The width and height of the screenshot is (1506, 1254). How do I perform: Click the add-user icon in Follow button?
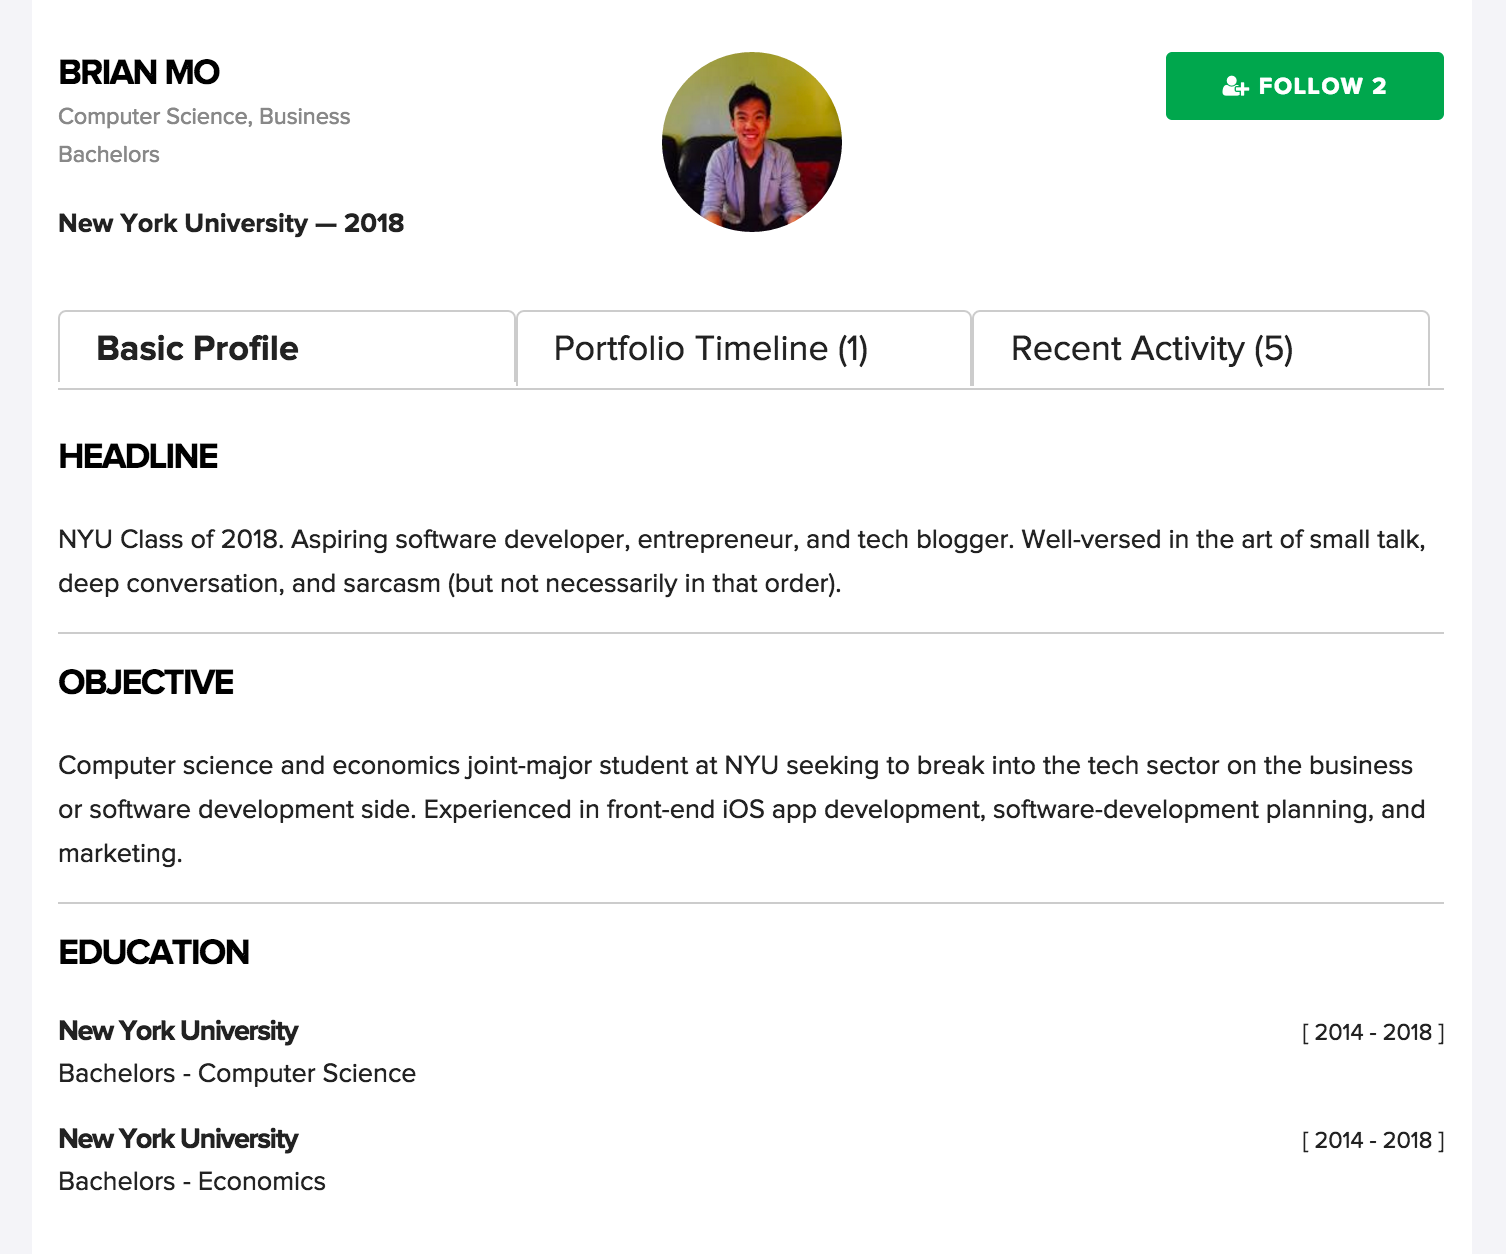(1235, 87)
